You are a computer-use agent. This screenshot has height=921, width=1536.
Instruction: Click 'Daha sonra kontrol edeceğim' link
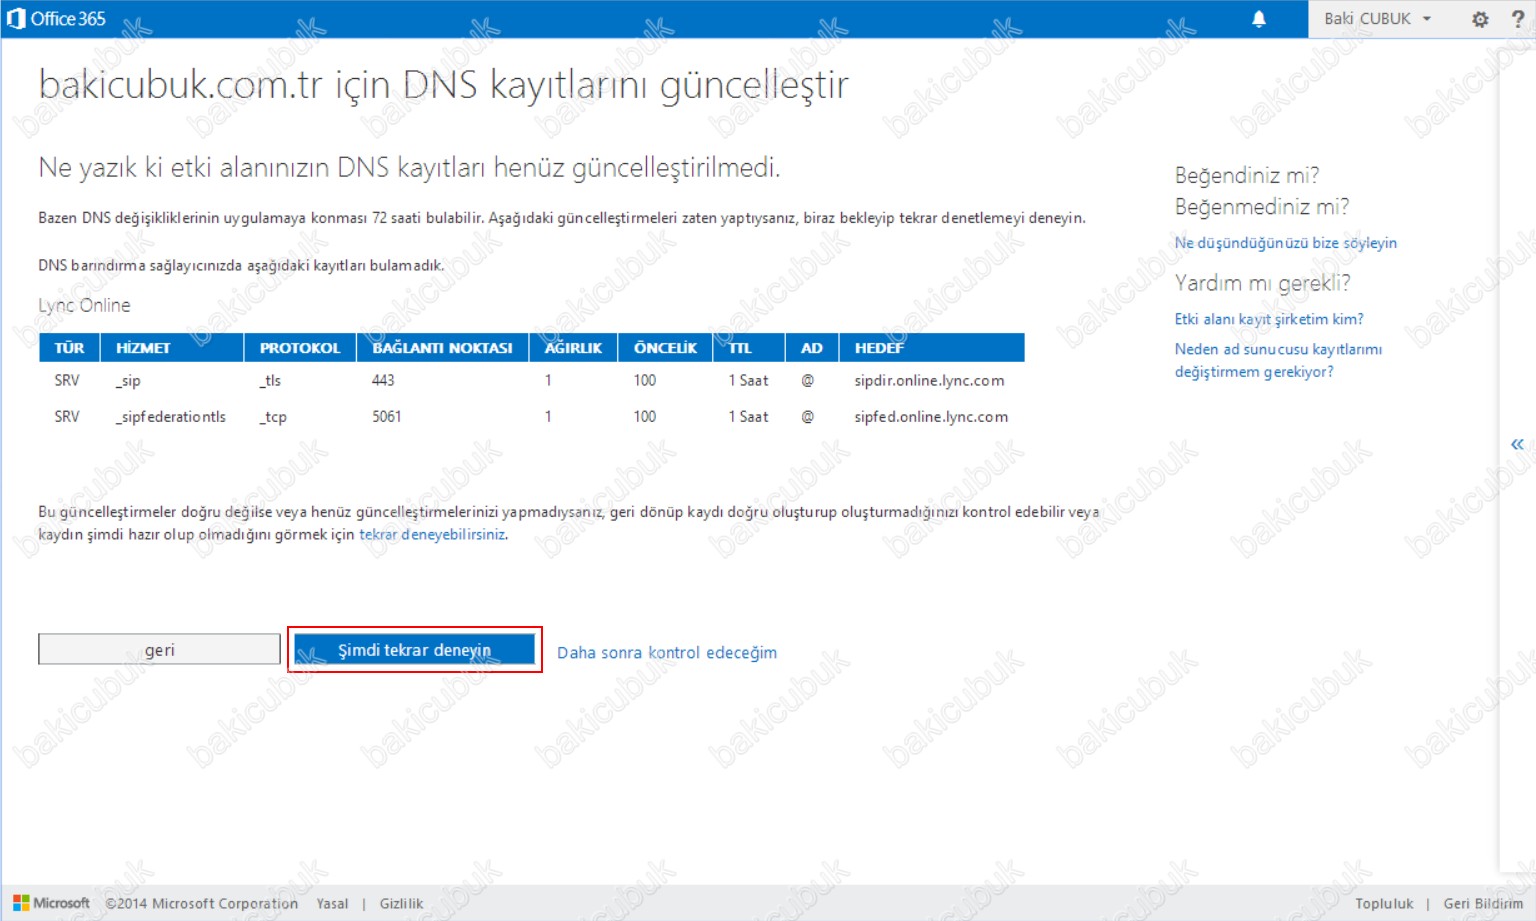tap(667, 652)
